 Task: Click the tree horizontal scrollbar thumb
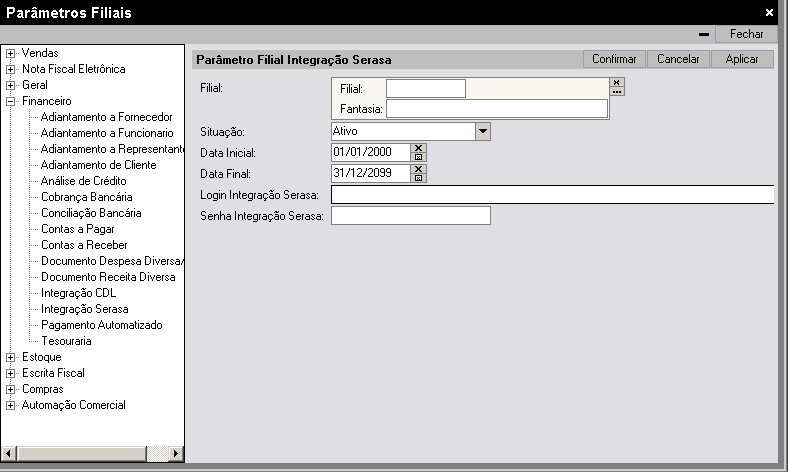click(81, 453)
